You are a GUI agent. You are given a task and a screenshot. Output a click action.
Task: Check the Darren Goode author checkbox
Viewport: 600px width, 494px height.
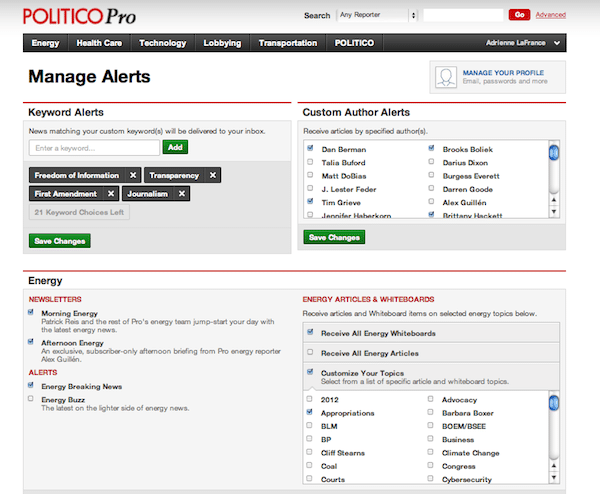tap(431, 188)
